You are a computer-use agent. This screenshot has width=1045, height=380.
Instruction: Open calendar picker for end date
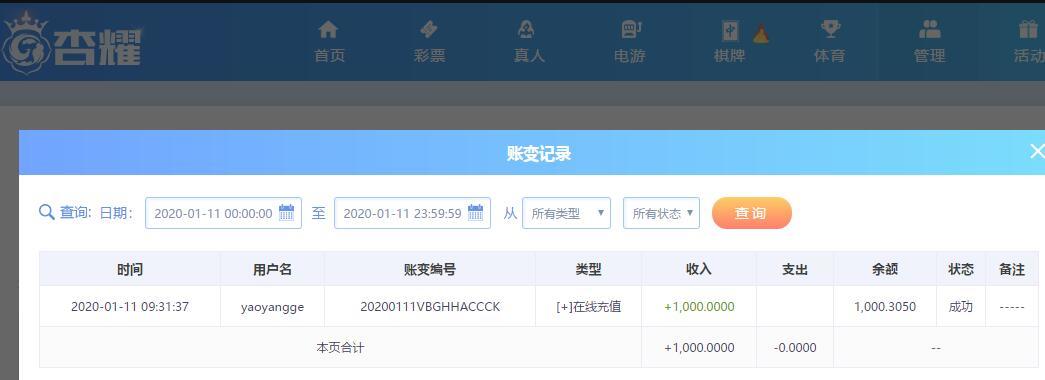[476, 213]
